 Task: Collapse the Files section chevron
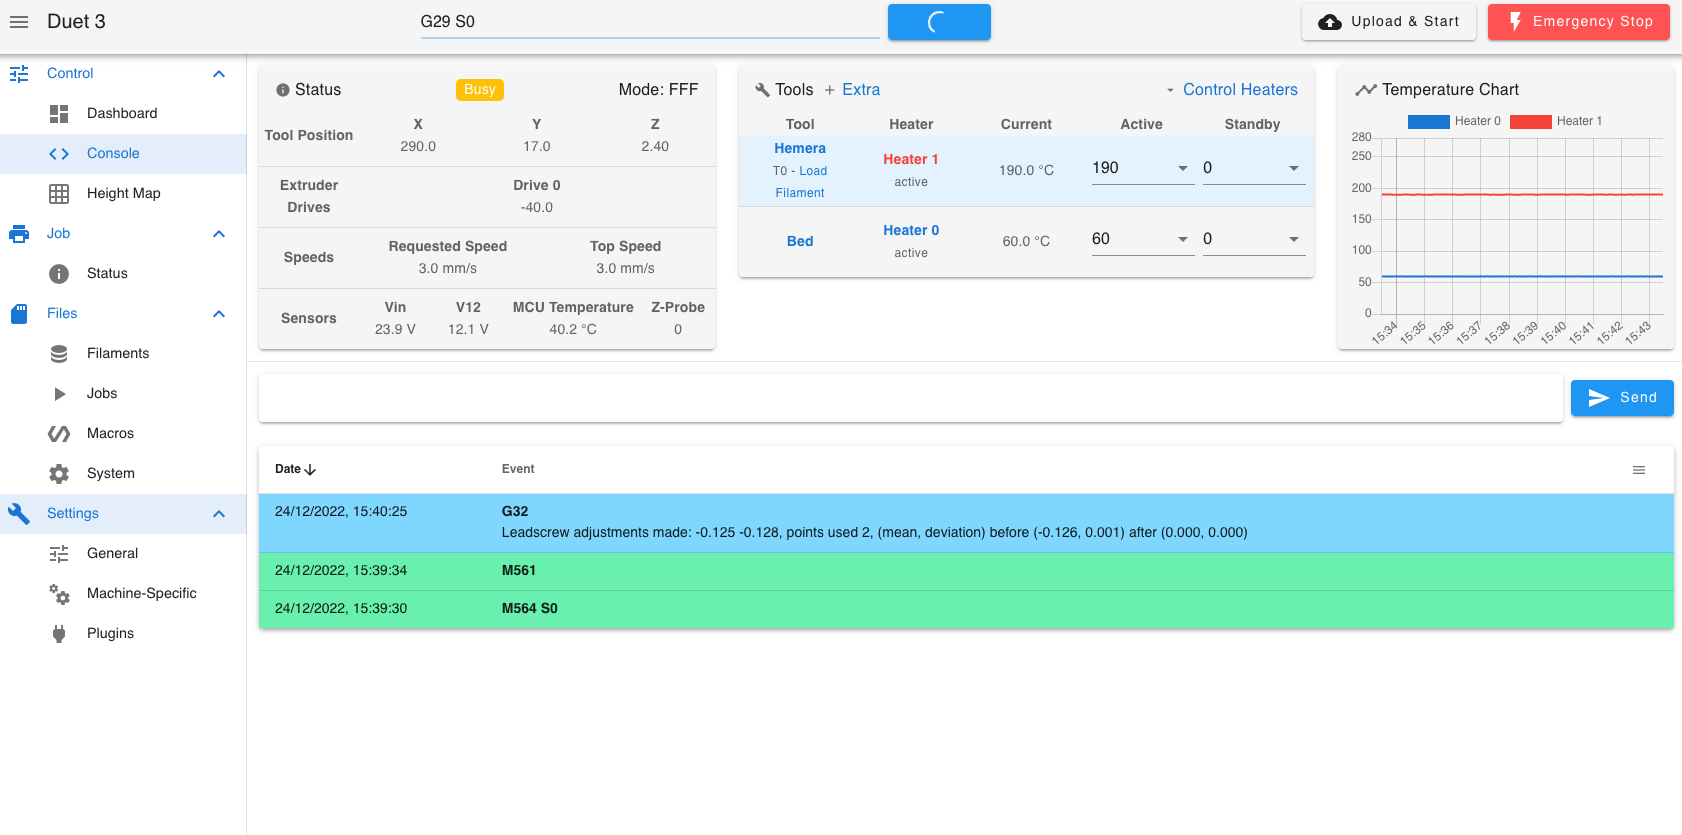tap(219, 314)
